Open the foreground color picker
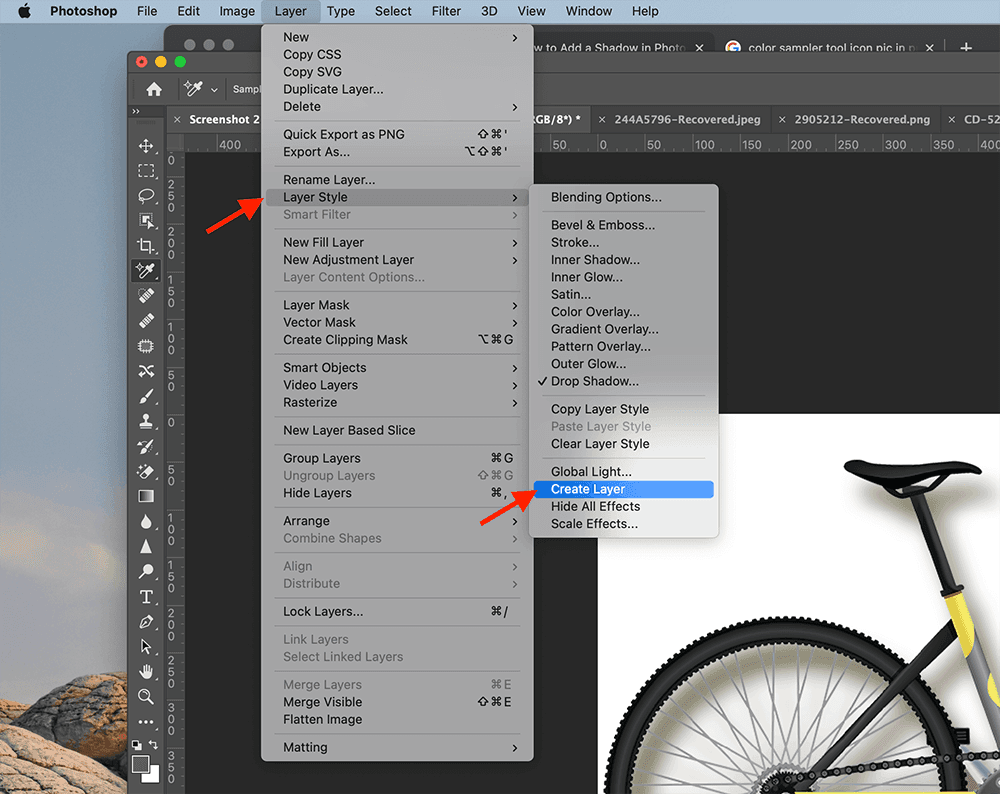Image resolution: width=1000 pixels, height=794 pixels. pyautogui.click(x=140, y=763)
